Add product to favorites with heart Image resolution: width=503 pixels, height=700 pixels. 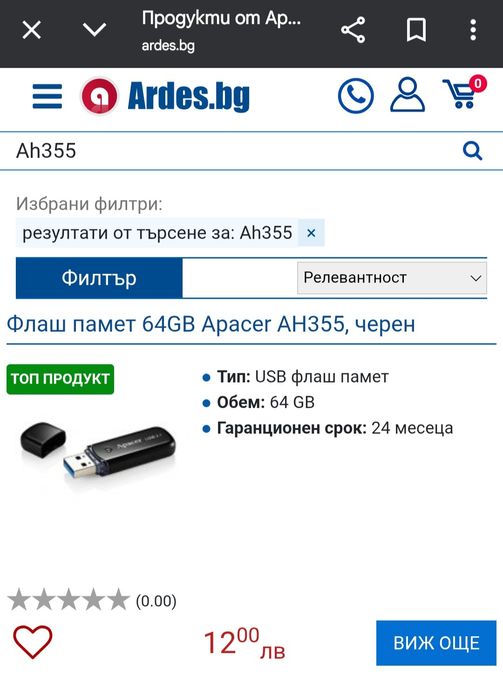[33, 642]
